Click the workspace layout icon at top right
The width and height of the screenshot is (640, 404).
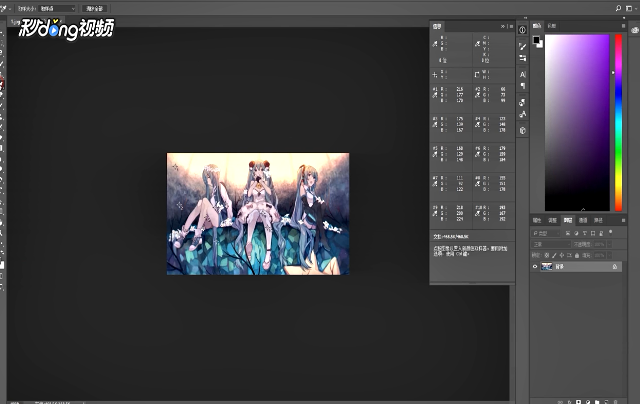tap(629, 8)
